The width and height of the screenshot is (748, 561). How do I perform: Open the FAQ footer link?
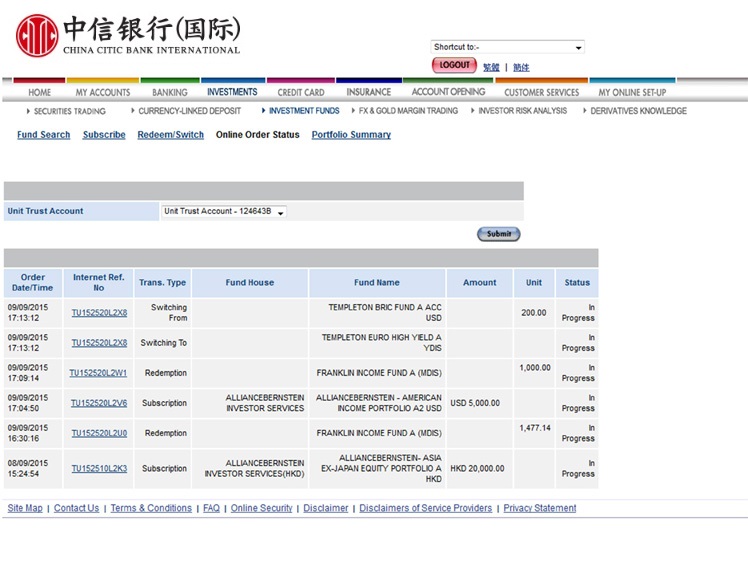[x=211, y=508]
